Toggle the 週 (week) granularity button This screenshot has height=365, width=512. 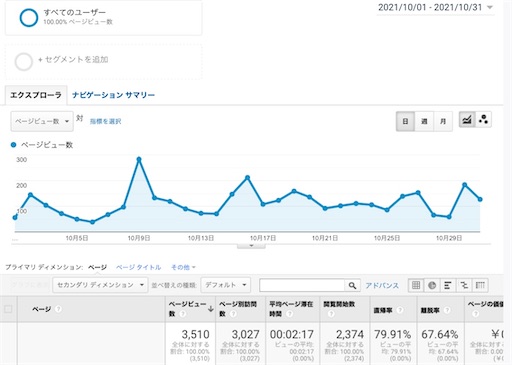point(424,121)
